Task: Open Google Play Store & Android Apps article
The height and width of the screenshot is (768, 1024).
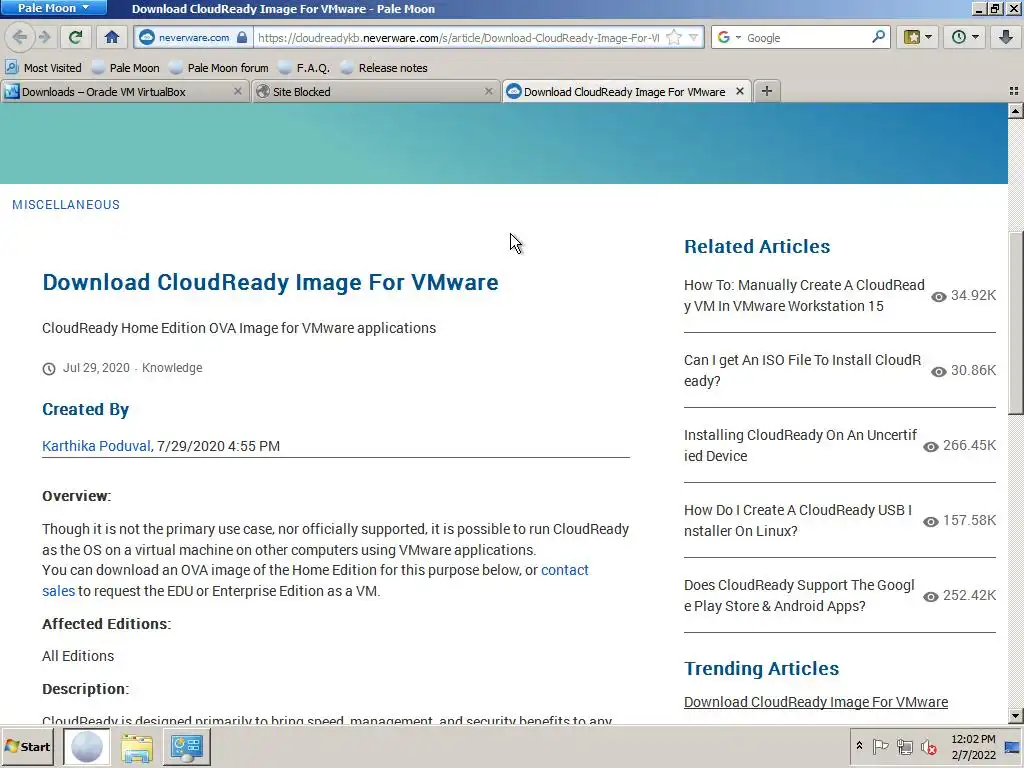Action: [799, 596]
